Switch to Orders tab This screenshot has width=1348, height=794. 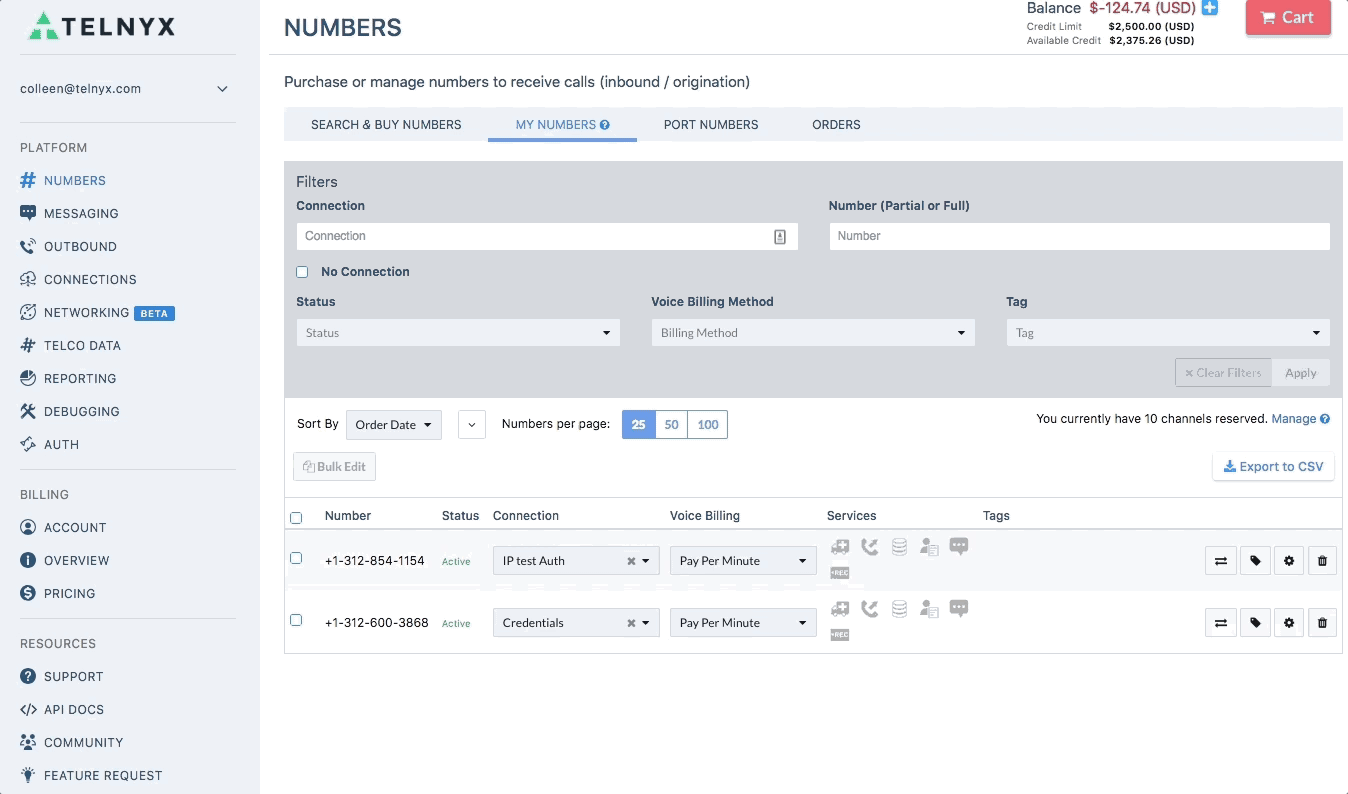[x=836, y=125]
